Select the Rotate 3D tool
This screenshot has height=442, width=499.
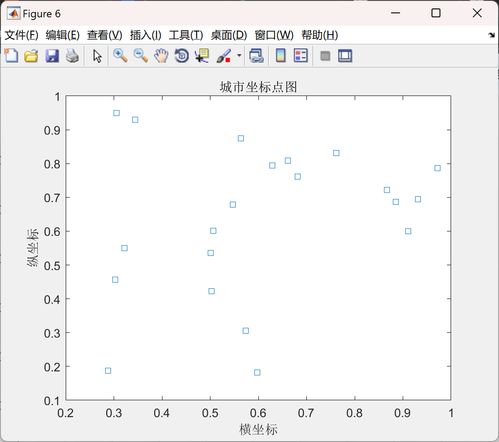point(182,56)
